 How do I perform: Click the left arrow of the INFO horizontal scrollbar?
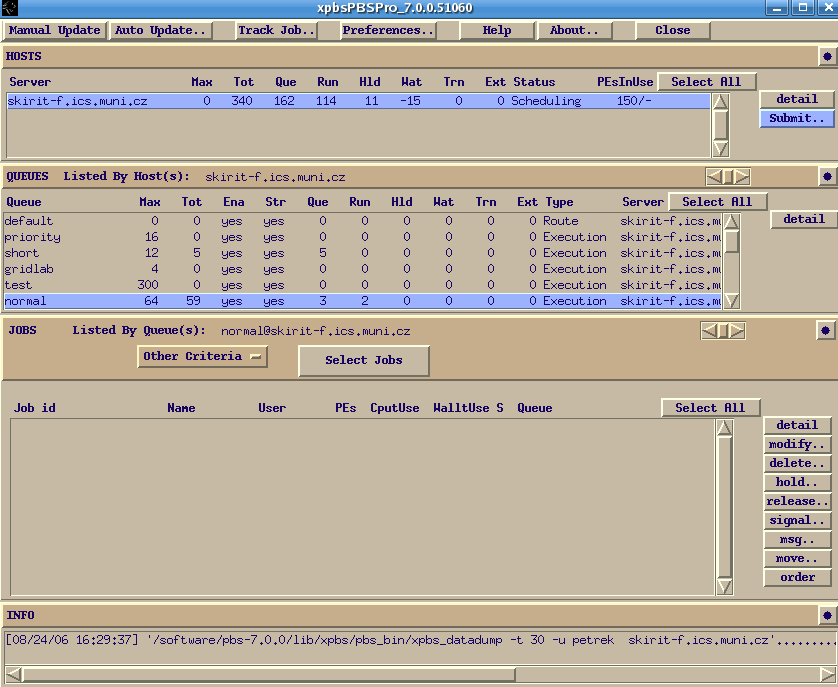14,674
